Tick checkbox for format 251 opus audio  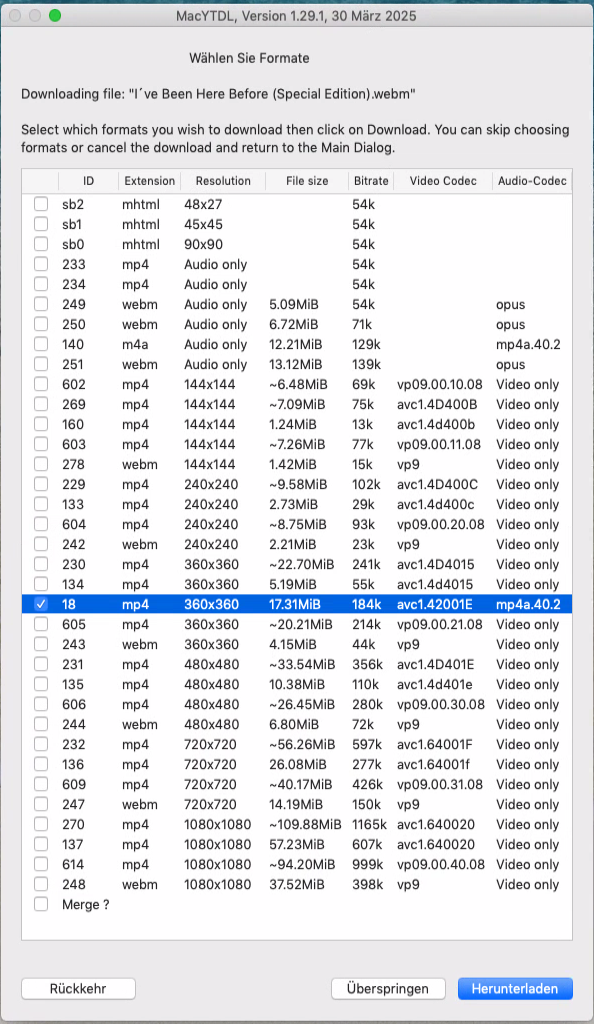point(41,364)
